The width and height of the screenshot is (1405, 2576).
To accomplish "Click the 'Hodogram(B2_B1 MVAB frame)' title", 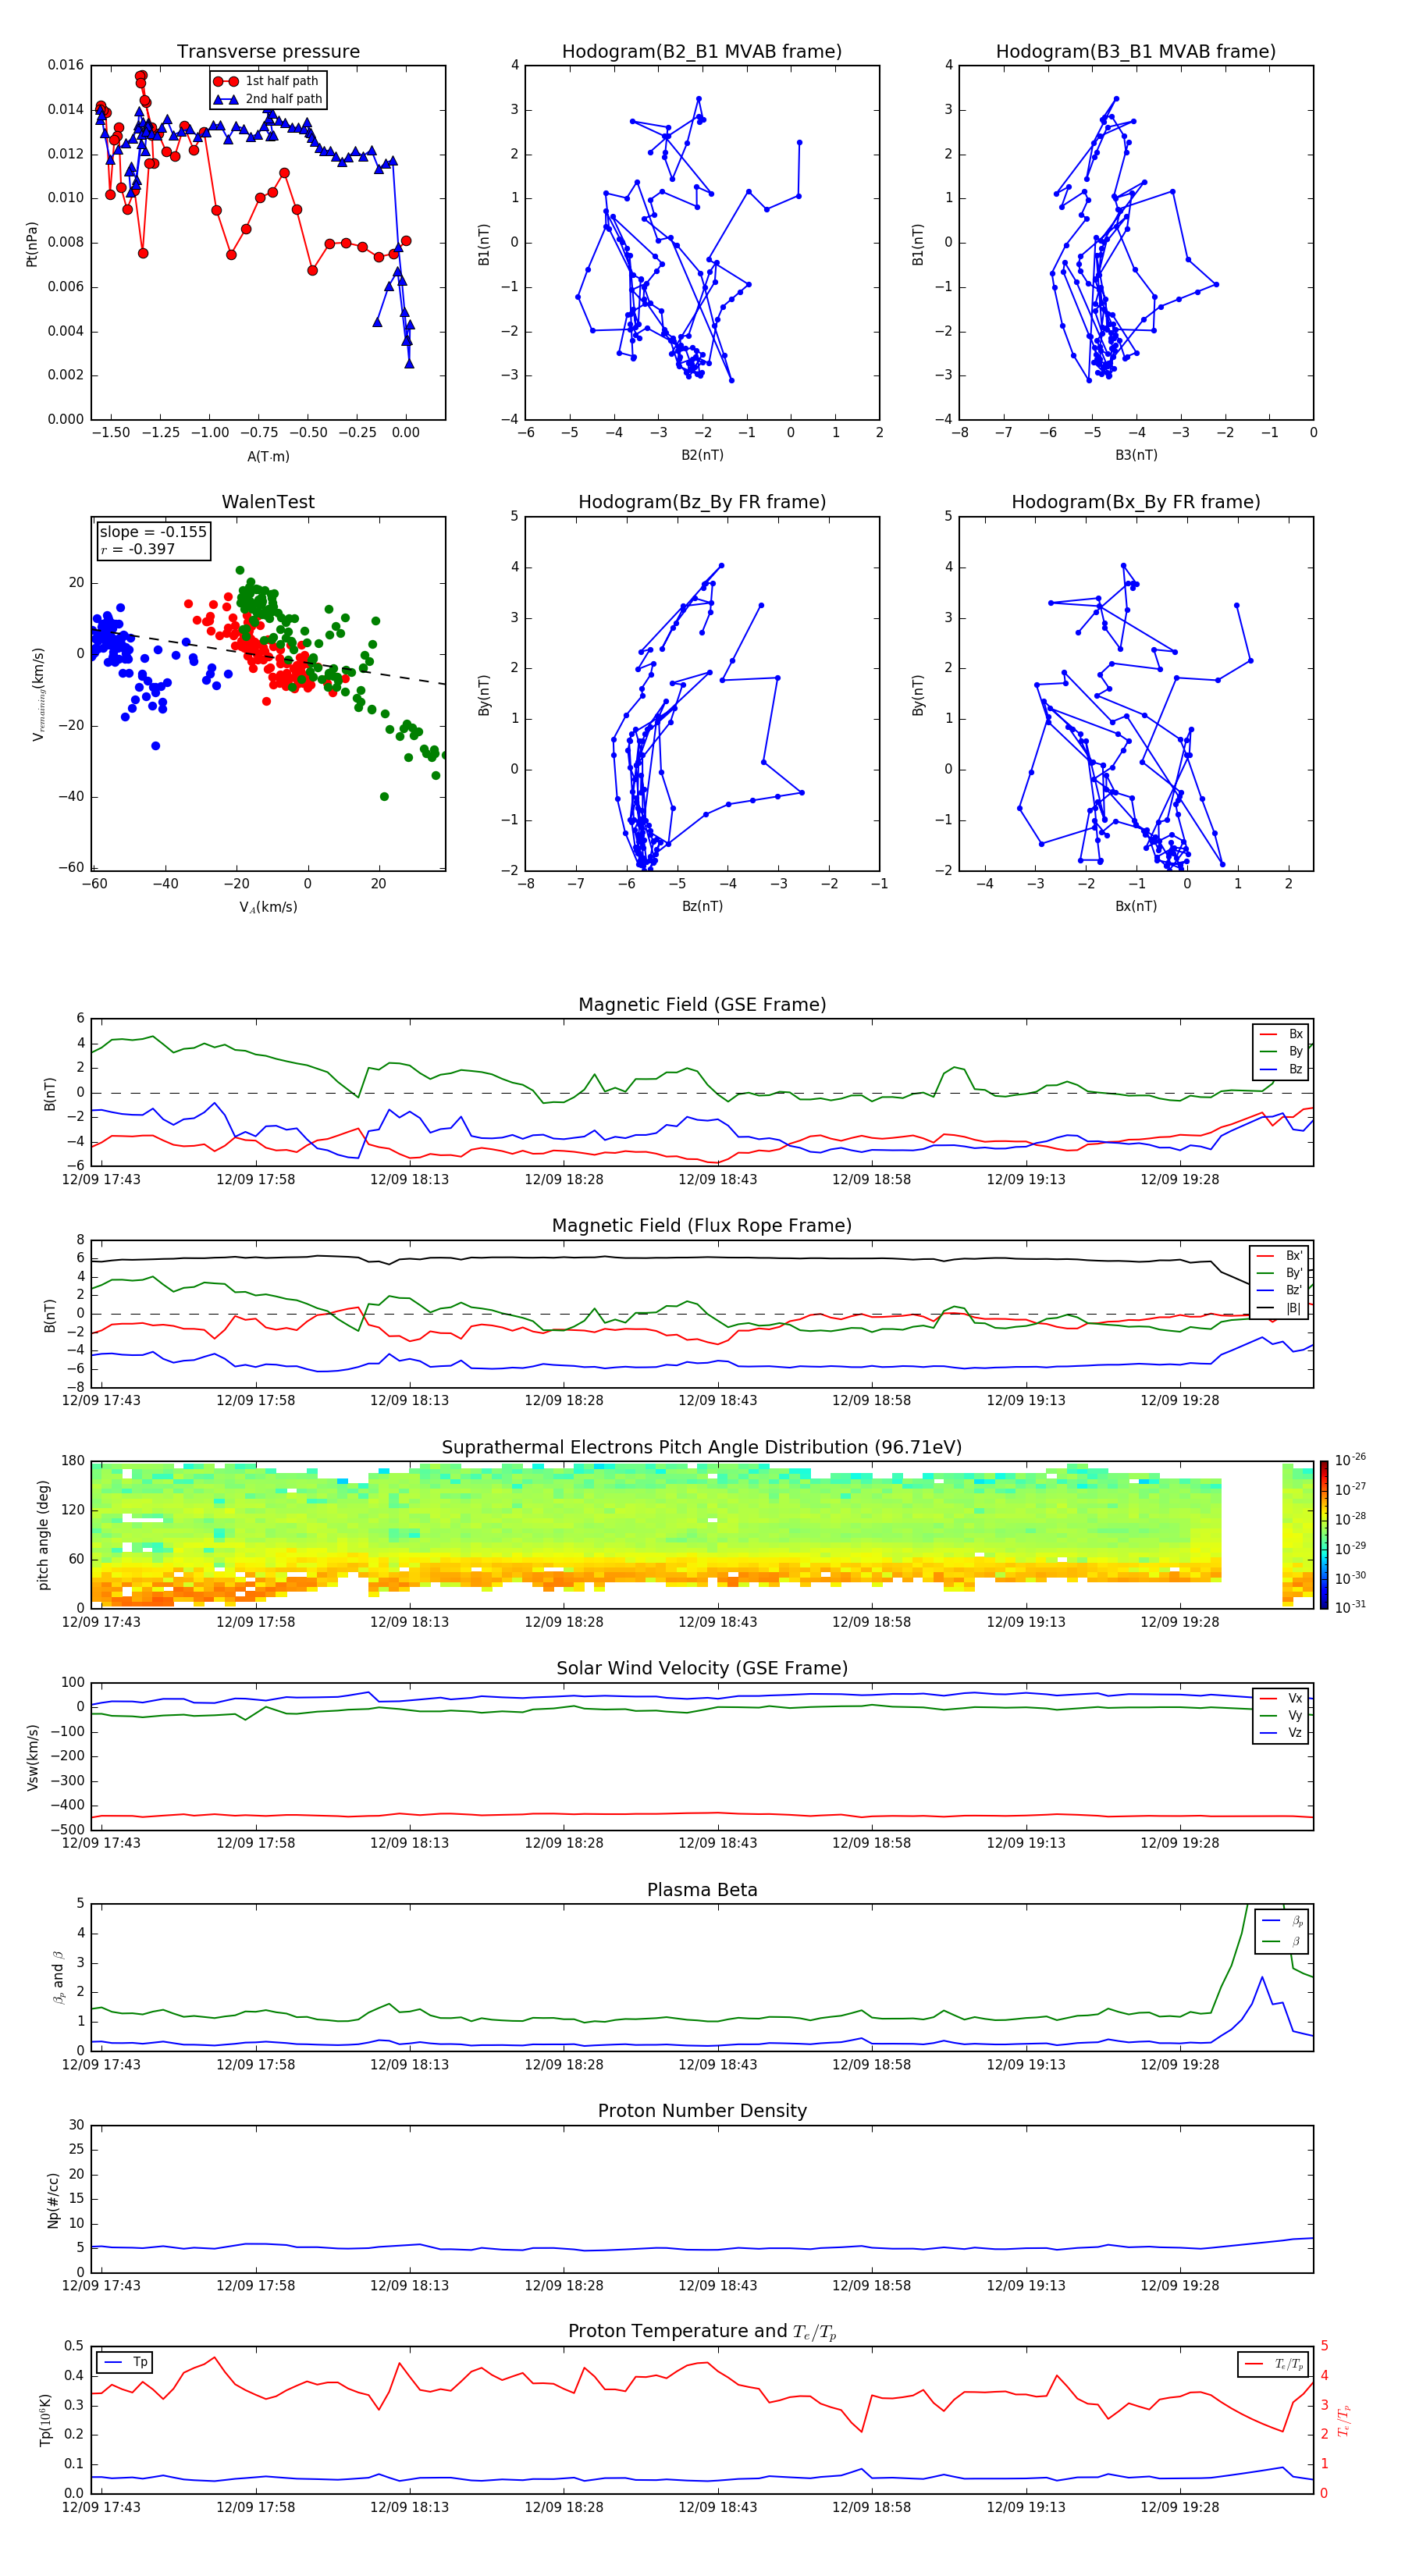I will pos(702,52).
